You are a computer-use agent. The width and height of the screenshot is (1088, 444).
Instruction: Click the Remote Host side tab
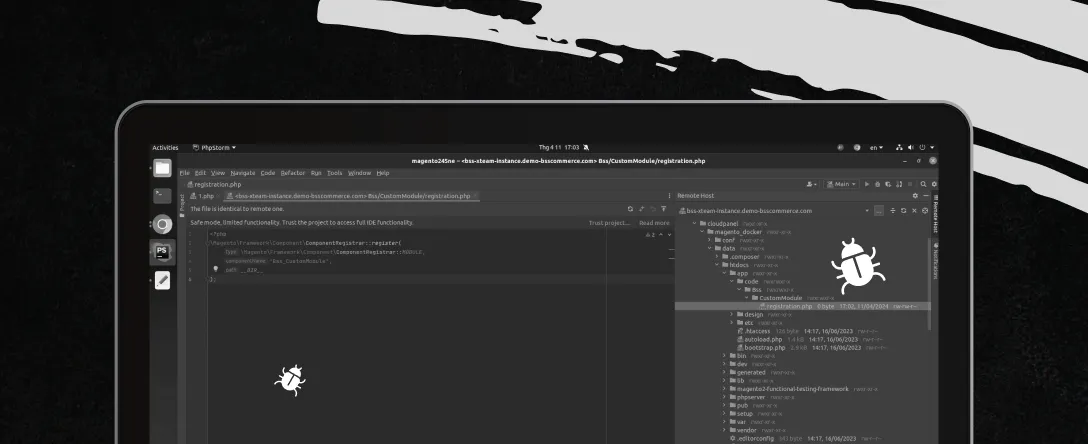(935, 216)
